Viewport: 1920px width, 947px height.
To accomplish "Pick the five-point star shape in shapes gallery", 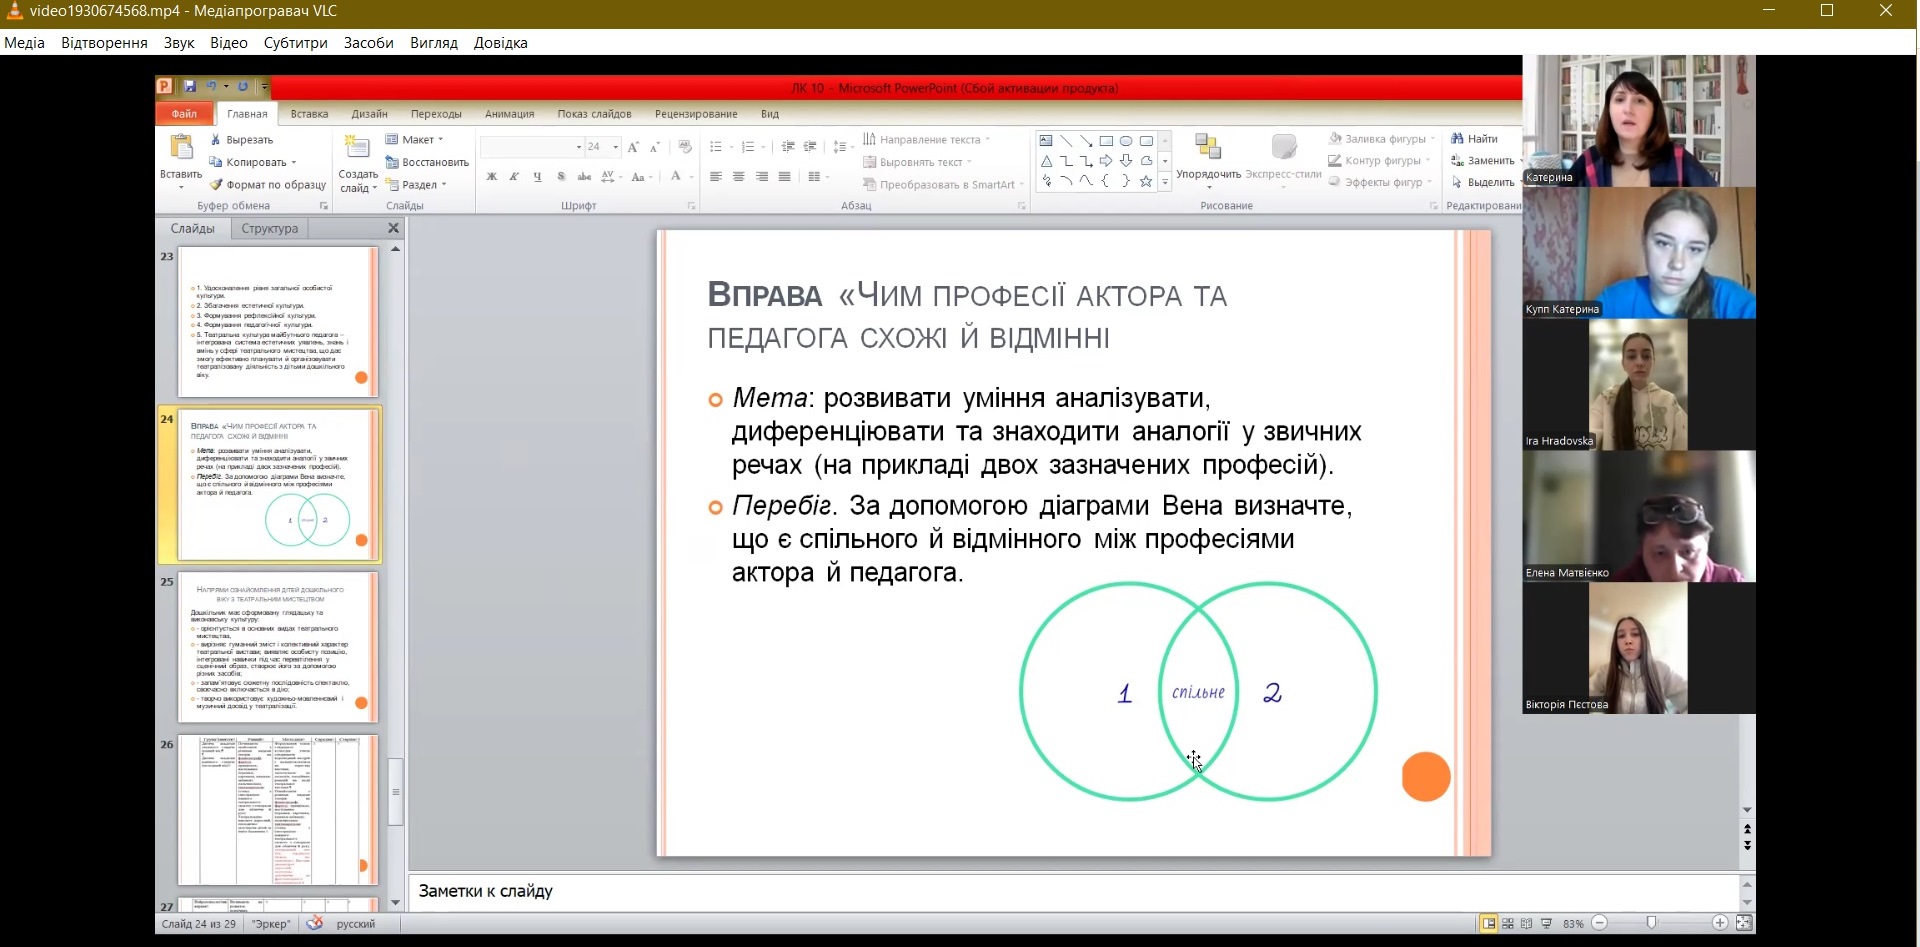I will tap(1146, 182).
